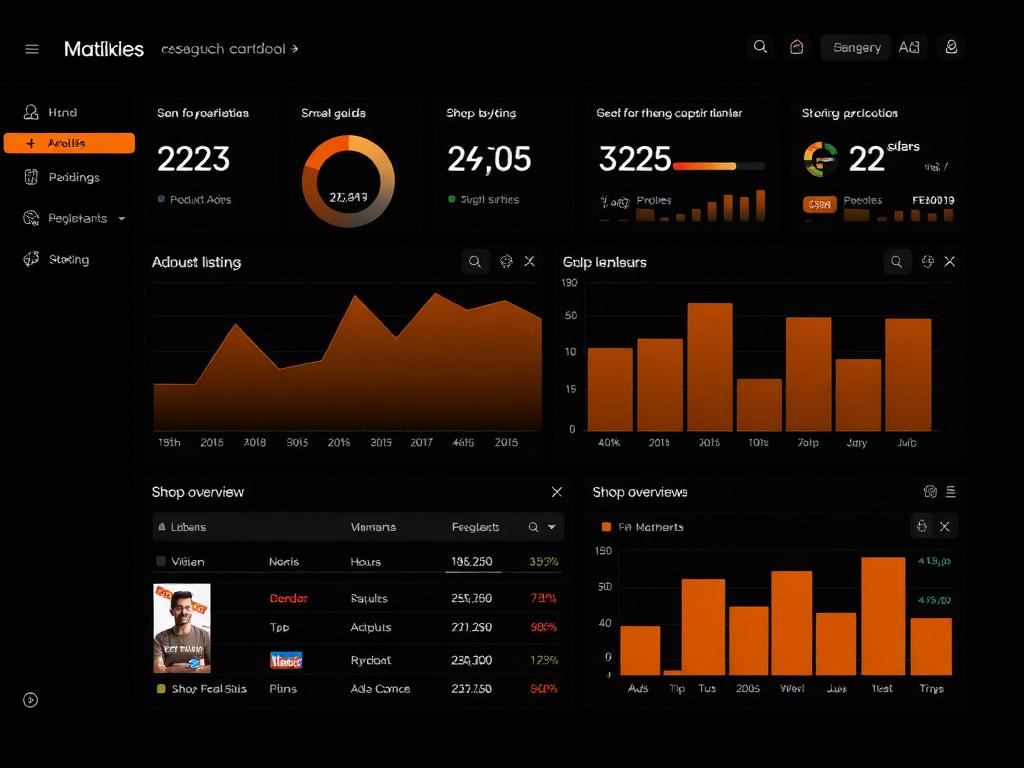Click the orange progress bar beside 3225
Screen dimensions: 1024x768
click(704, 167)
